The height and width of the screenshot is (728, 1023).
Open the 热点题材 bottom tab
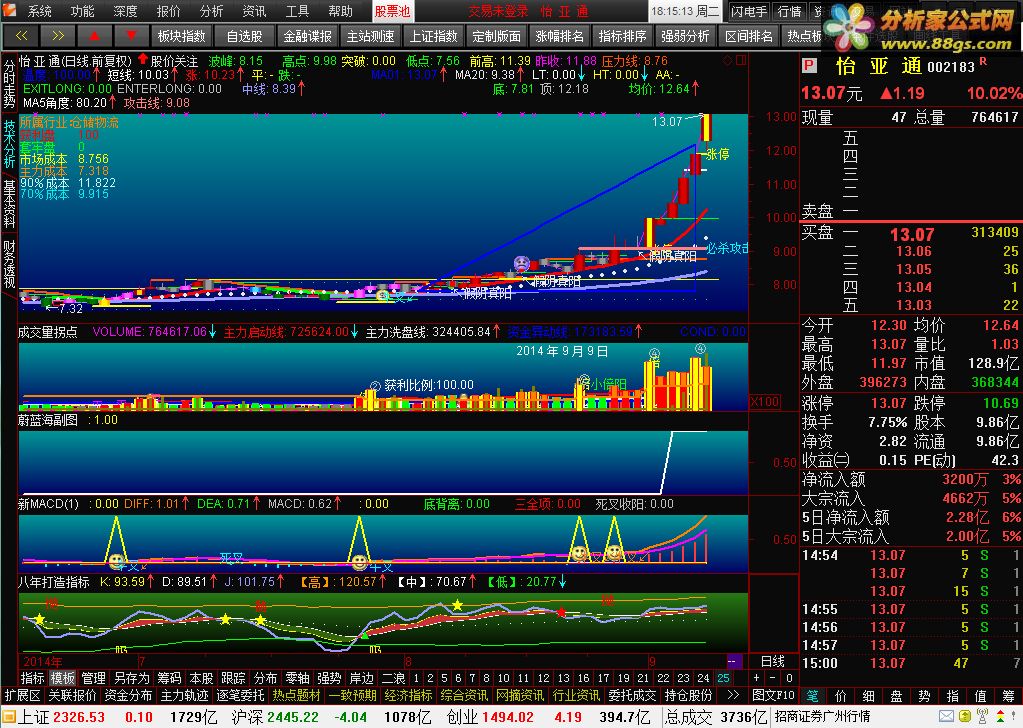click(297, 695)
